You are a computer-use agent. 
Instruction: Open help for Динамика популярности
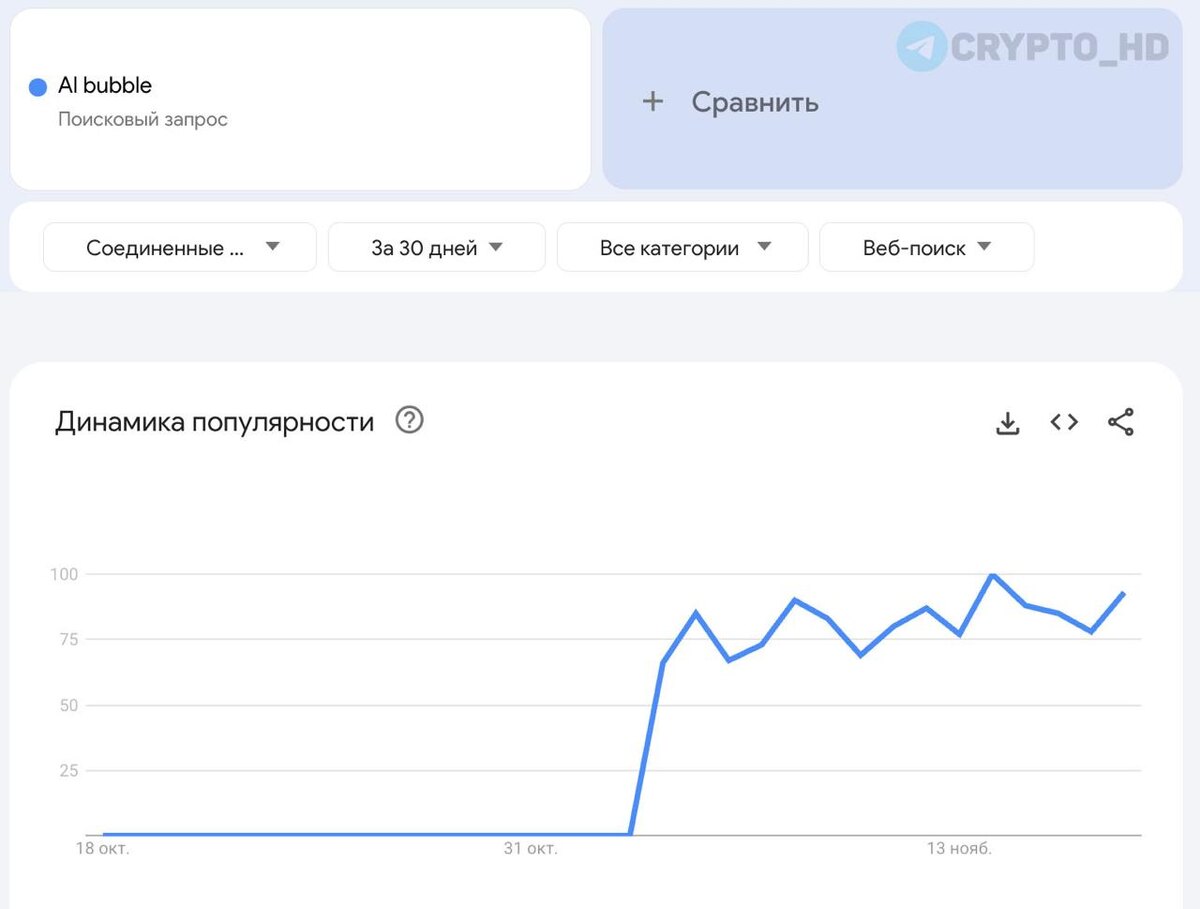coord(410,420)
